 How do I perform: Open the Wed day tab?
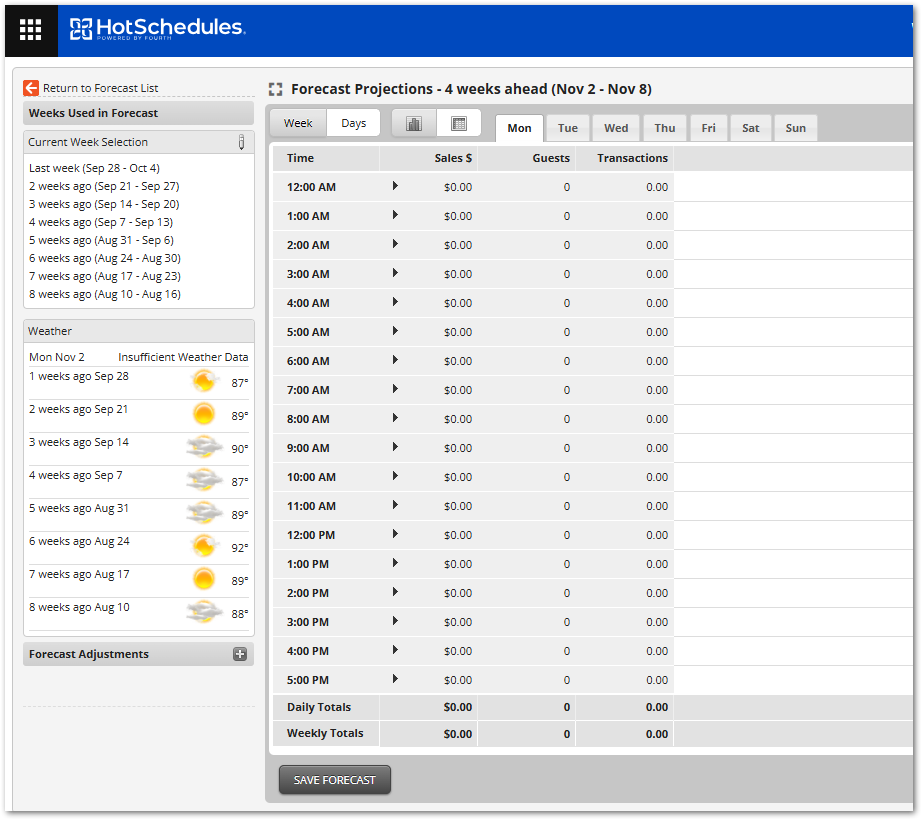click(x=616, y=128)
